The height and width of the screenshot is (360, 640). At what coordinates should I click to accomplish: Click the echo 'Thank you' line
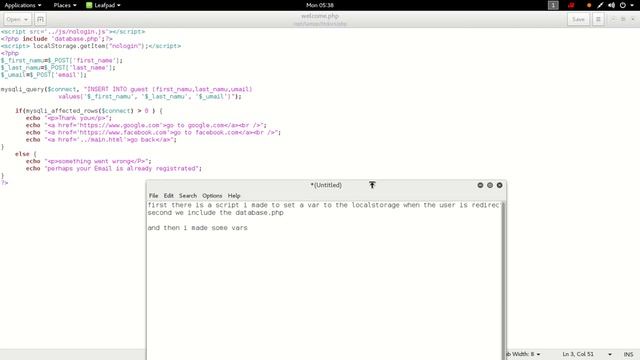[69, 118]
